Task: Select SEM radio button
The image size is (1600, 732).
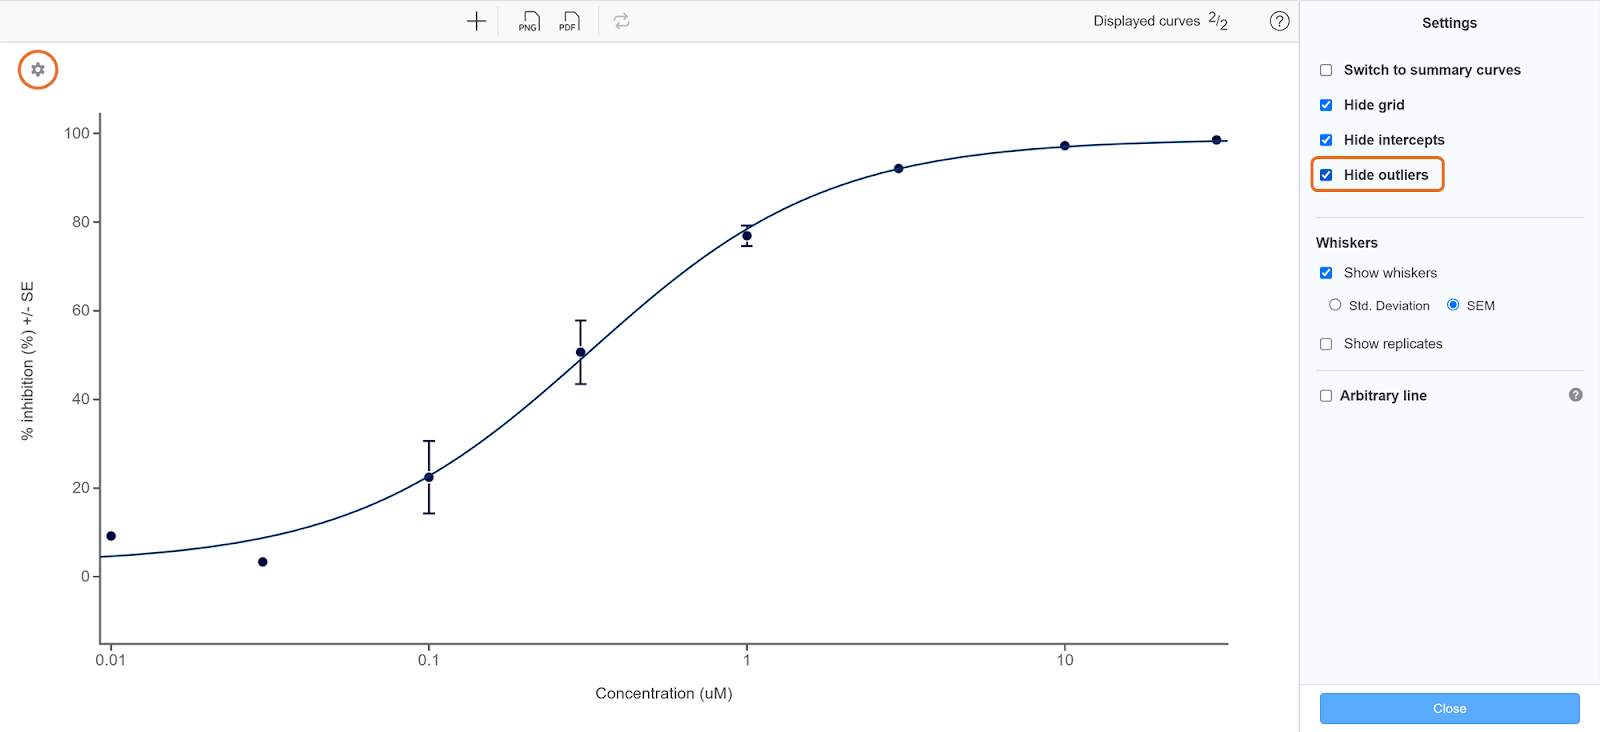Action: 1453,305
